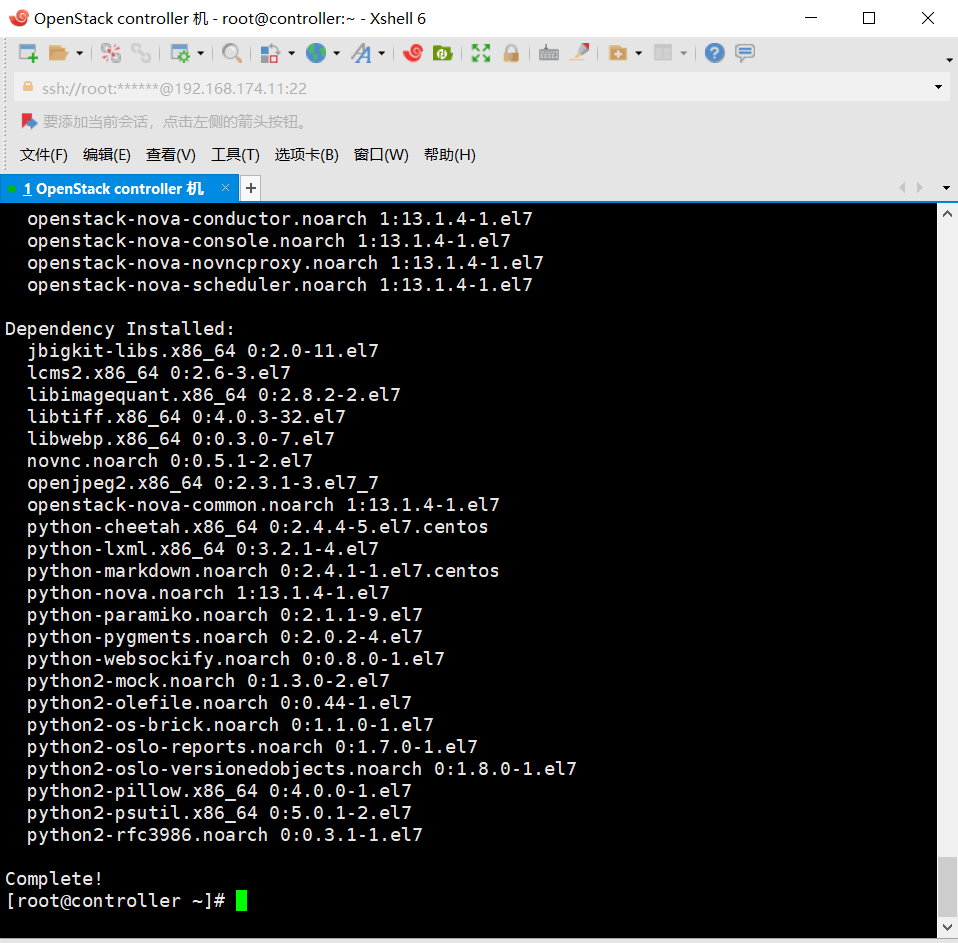Click the add current session bookmark icon

tap(29, 122)
